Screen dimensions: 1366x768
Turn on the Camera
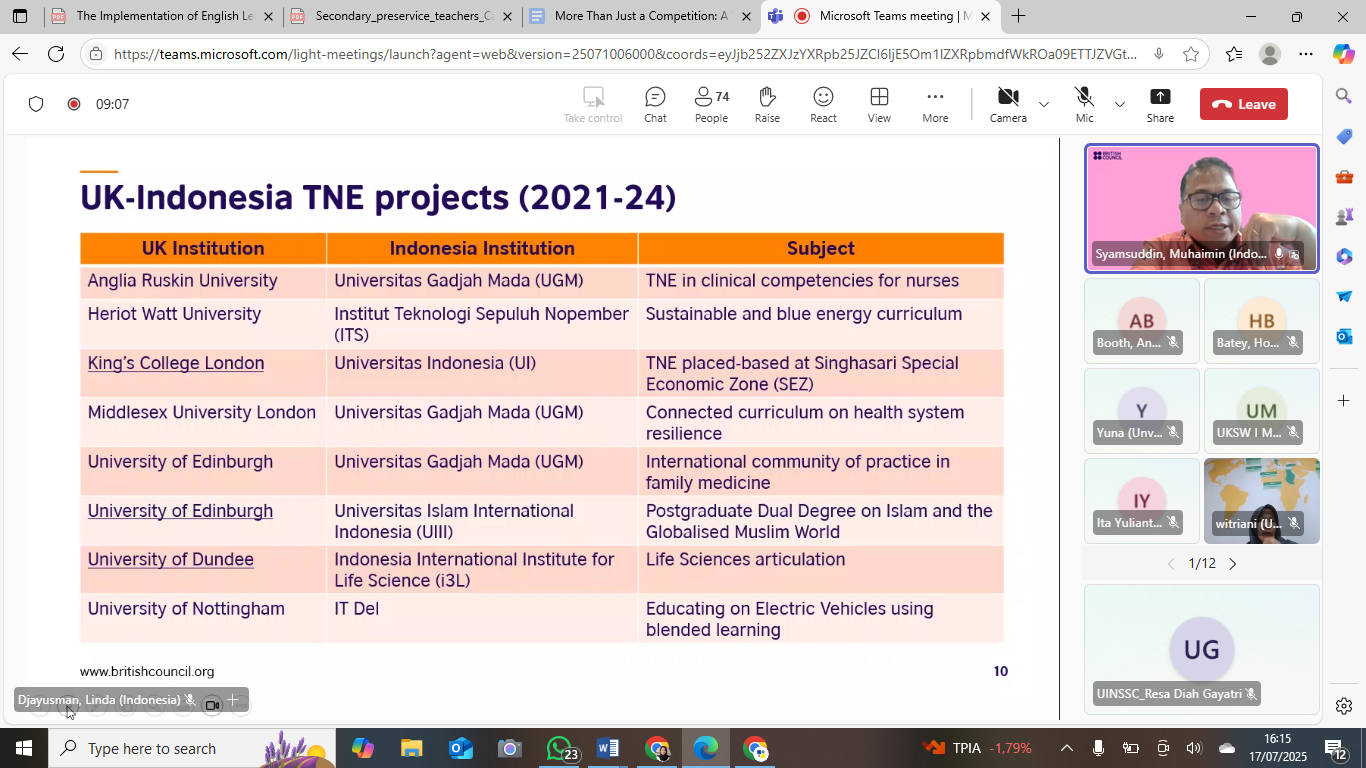(x=1008, y=105)
